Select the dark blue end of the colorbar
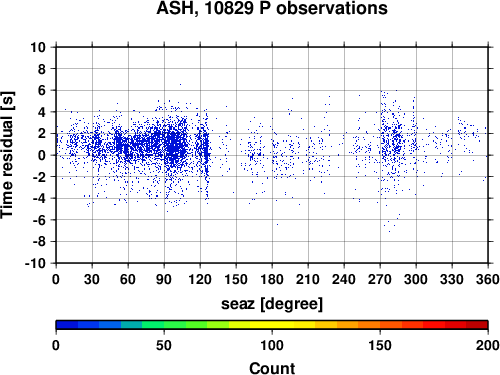 tap(67, 325)
